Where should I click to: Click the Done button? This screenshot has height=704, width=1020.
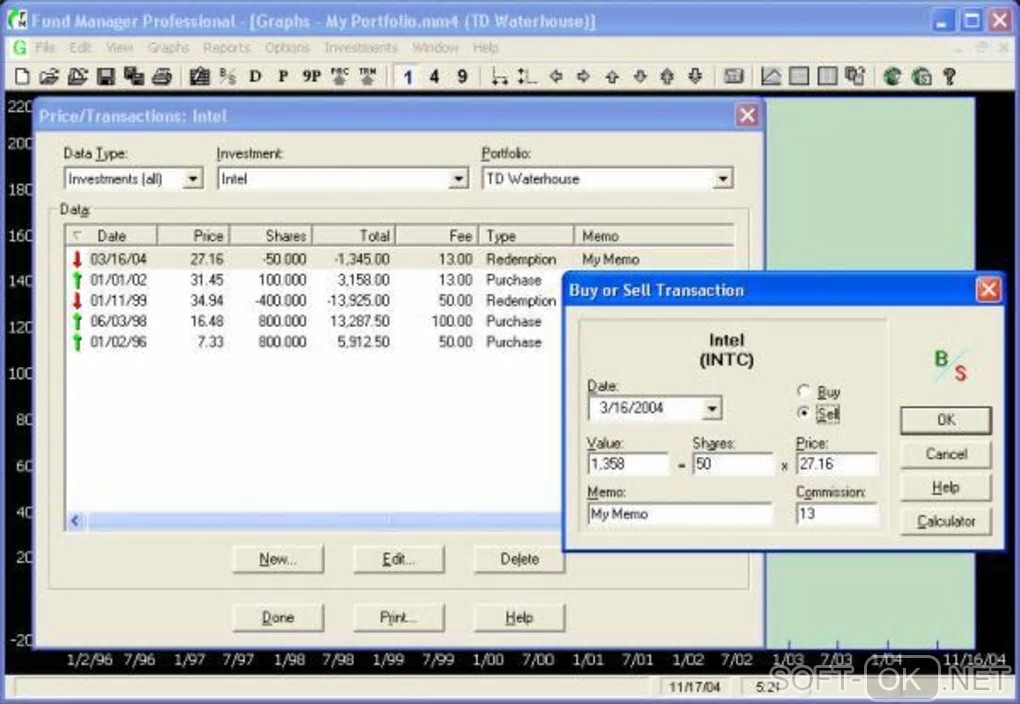278,617
